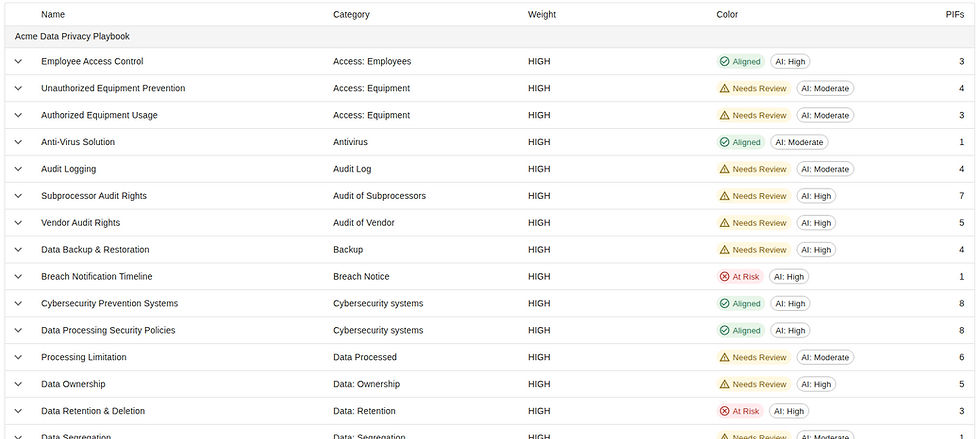Click At Risk badge for Breach Notification Timeline
This screenshot has height=439, width=980.
coord(740,276)
